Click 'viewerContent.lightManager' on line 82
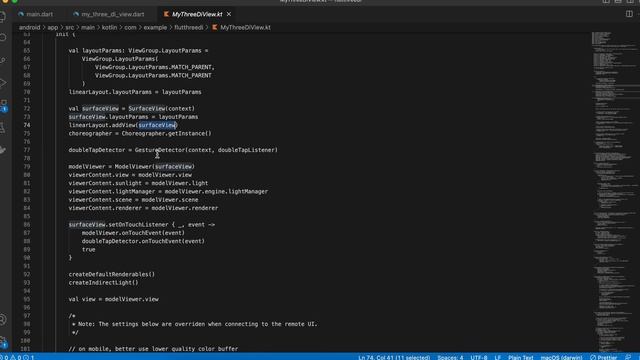 pyautogui.click(x=112, y=191)
